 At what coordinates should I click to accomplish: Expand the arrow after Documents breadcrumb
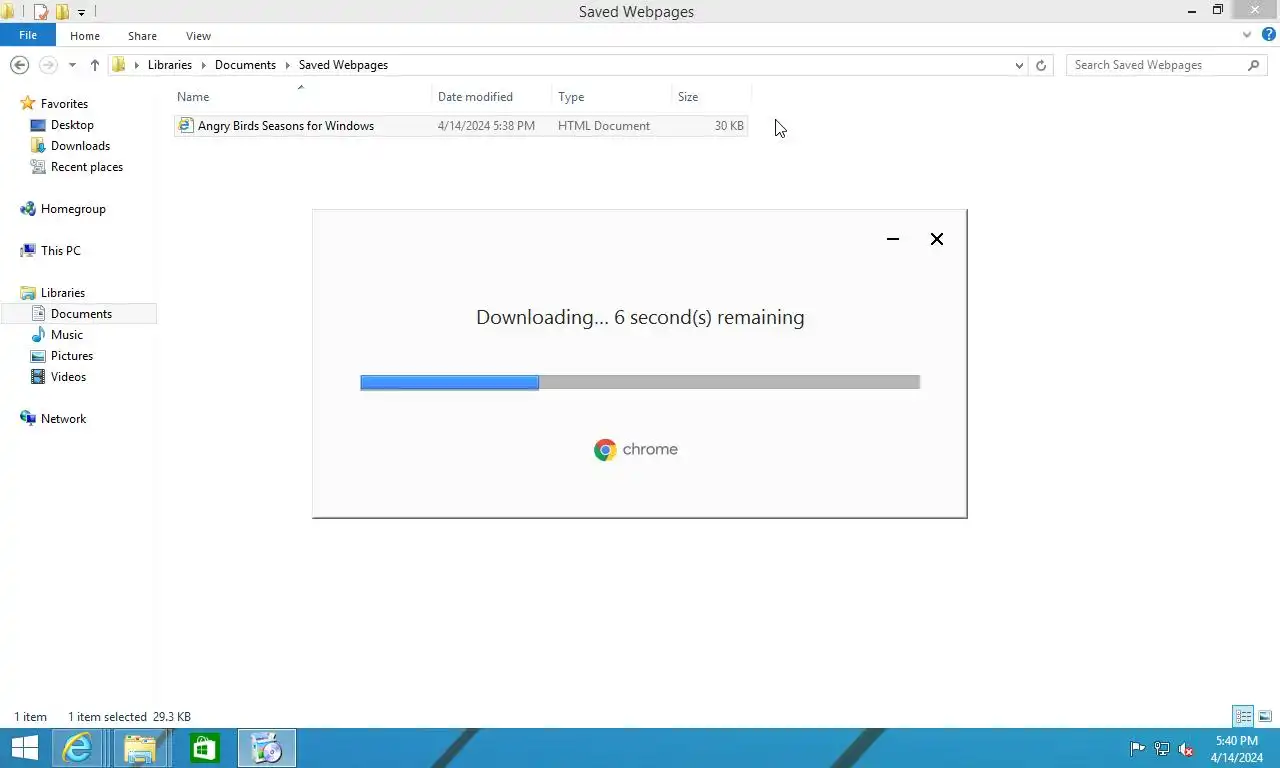pyautogui.click(x=288, y=65)
